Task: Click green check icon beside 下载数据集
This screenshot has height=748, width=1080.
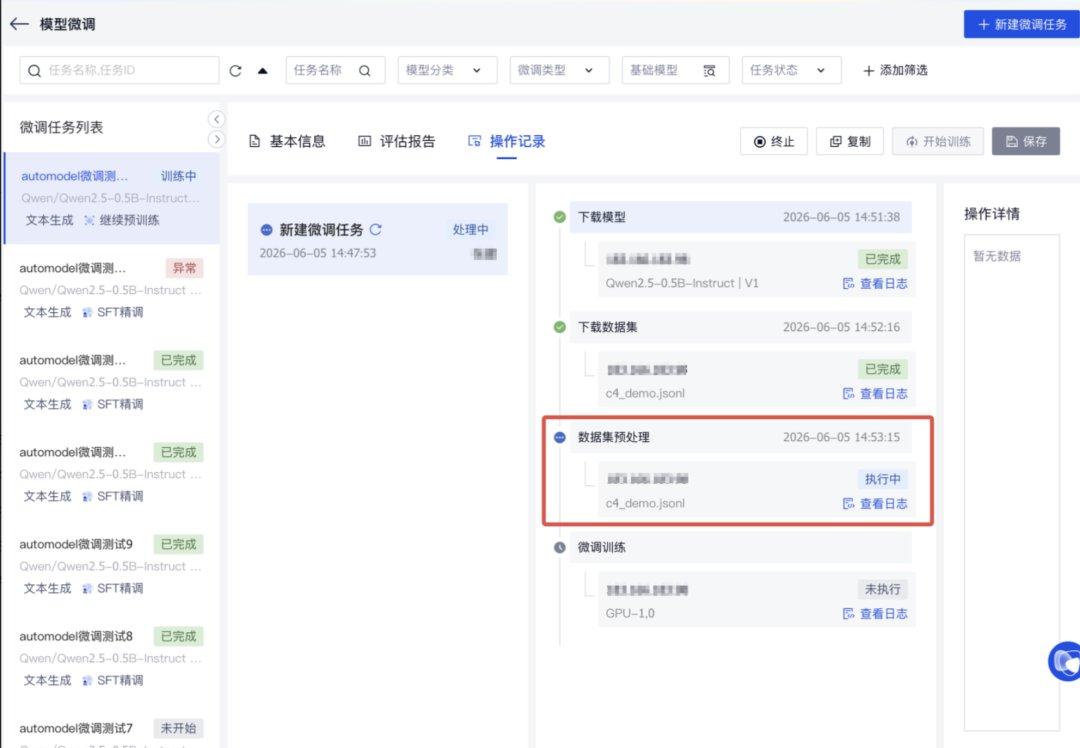Action: click(x=560, y=327)
